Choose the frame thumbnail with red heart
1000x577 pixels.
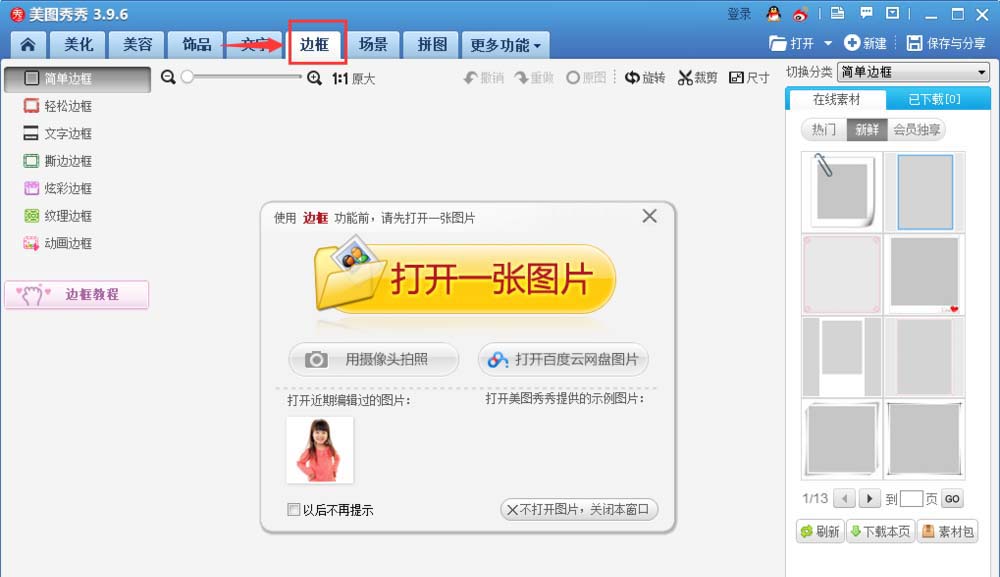coord(925,274)
